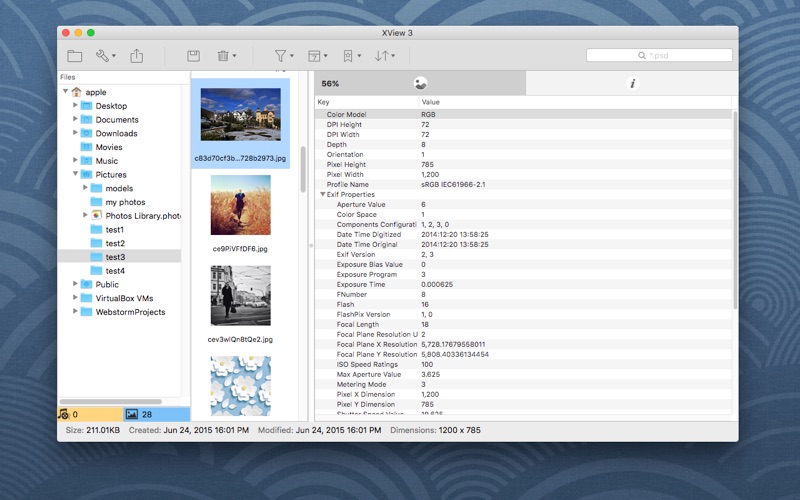Click the open folder toolbar icon
This screenshot has height=500, width=800.
(x=75, y=56)
